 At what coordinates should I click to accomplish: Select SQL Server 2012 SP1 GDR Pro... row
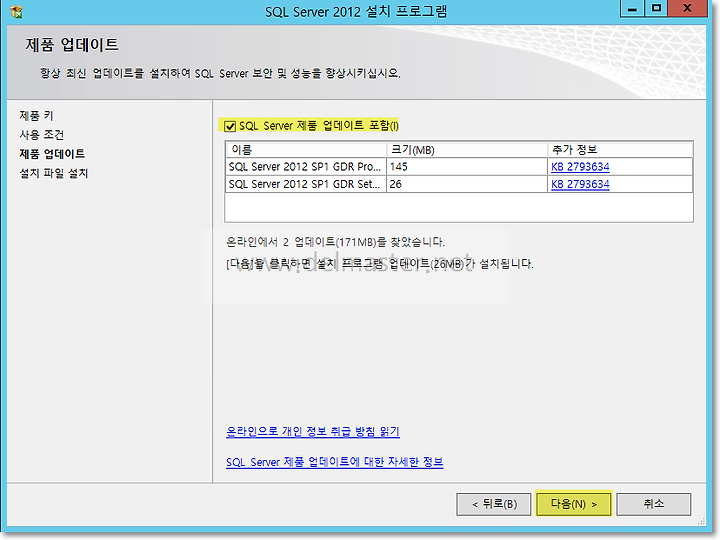pos(459,167)
